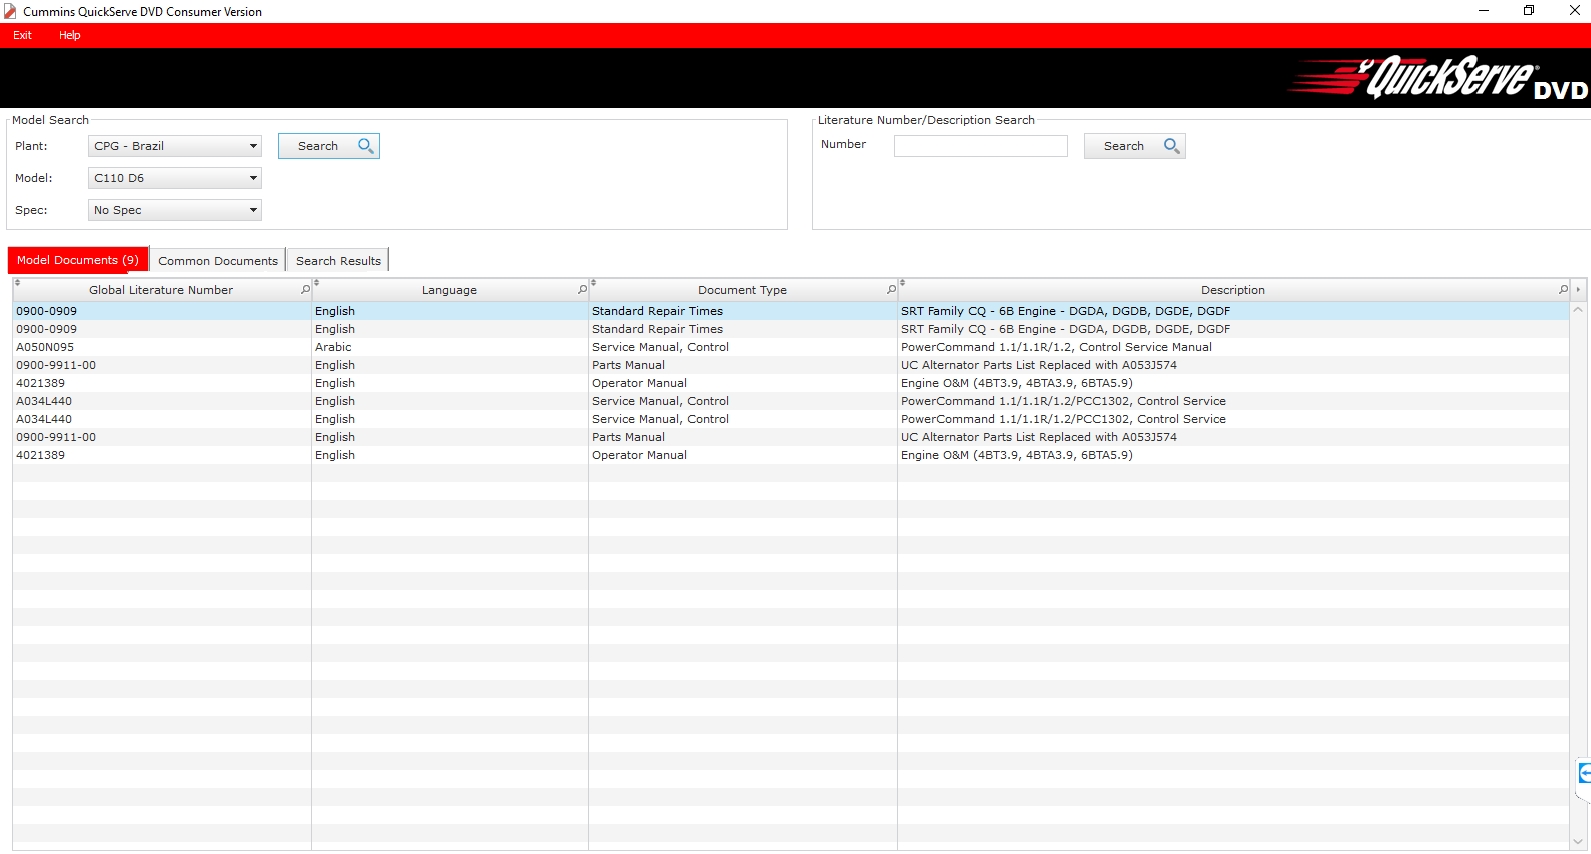
Task: Click the Global Literature Number filter magnifier icon
Action: point(305,290)
